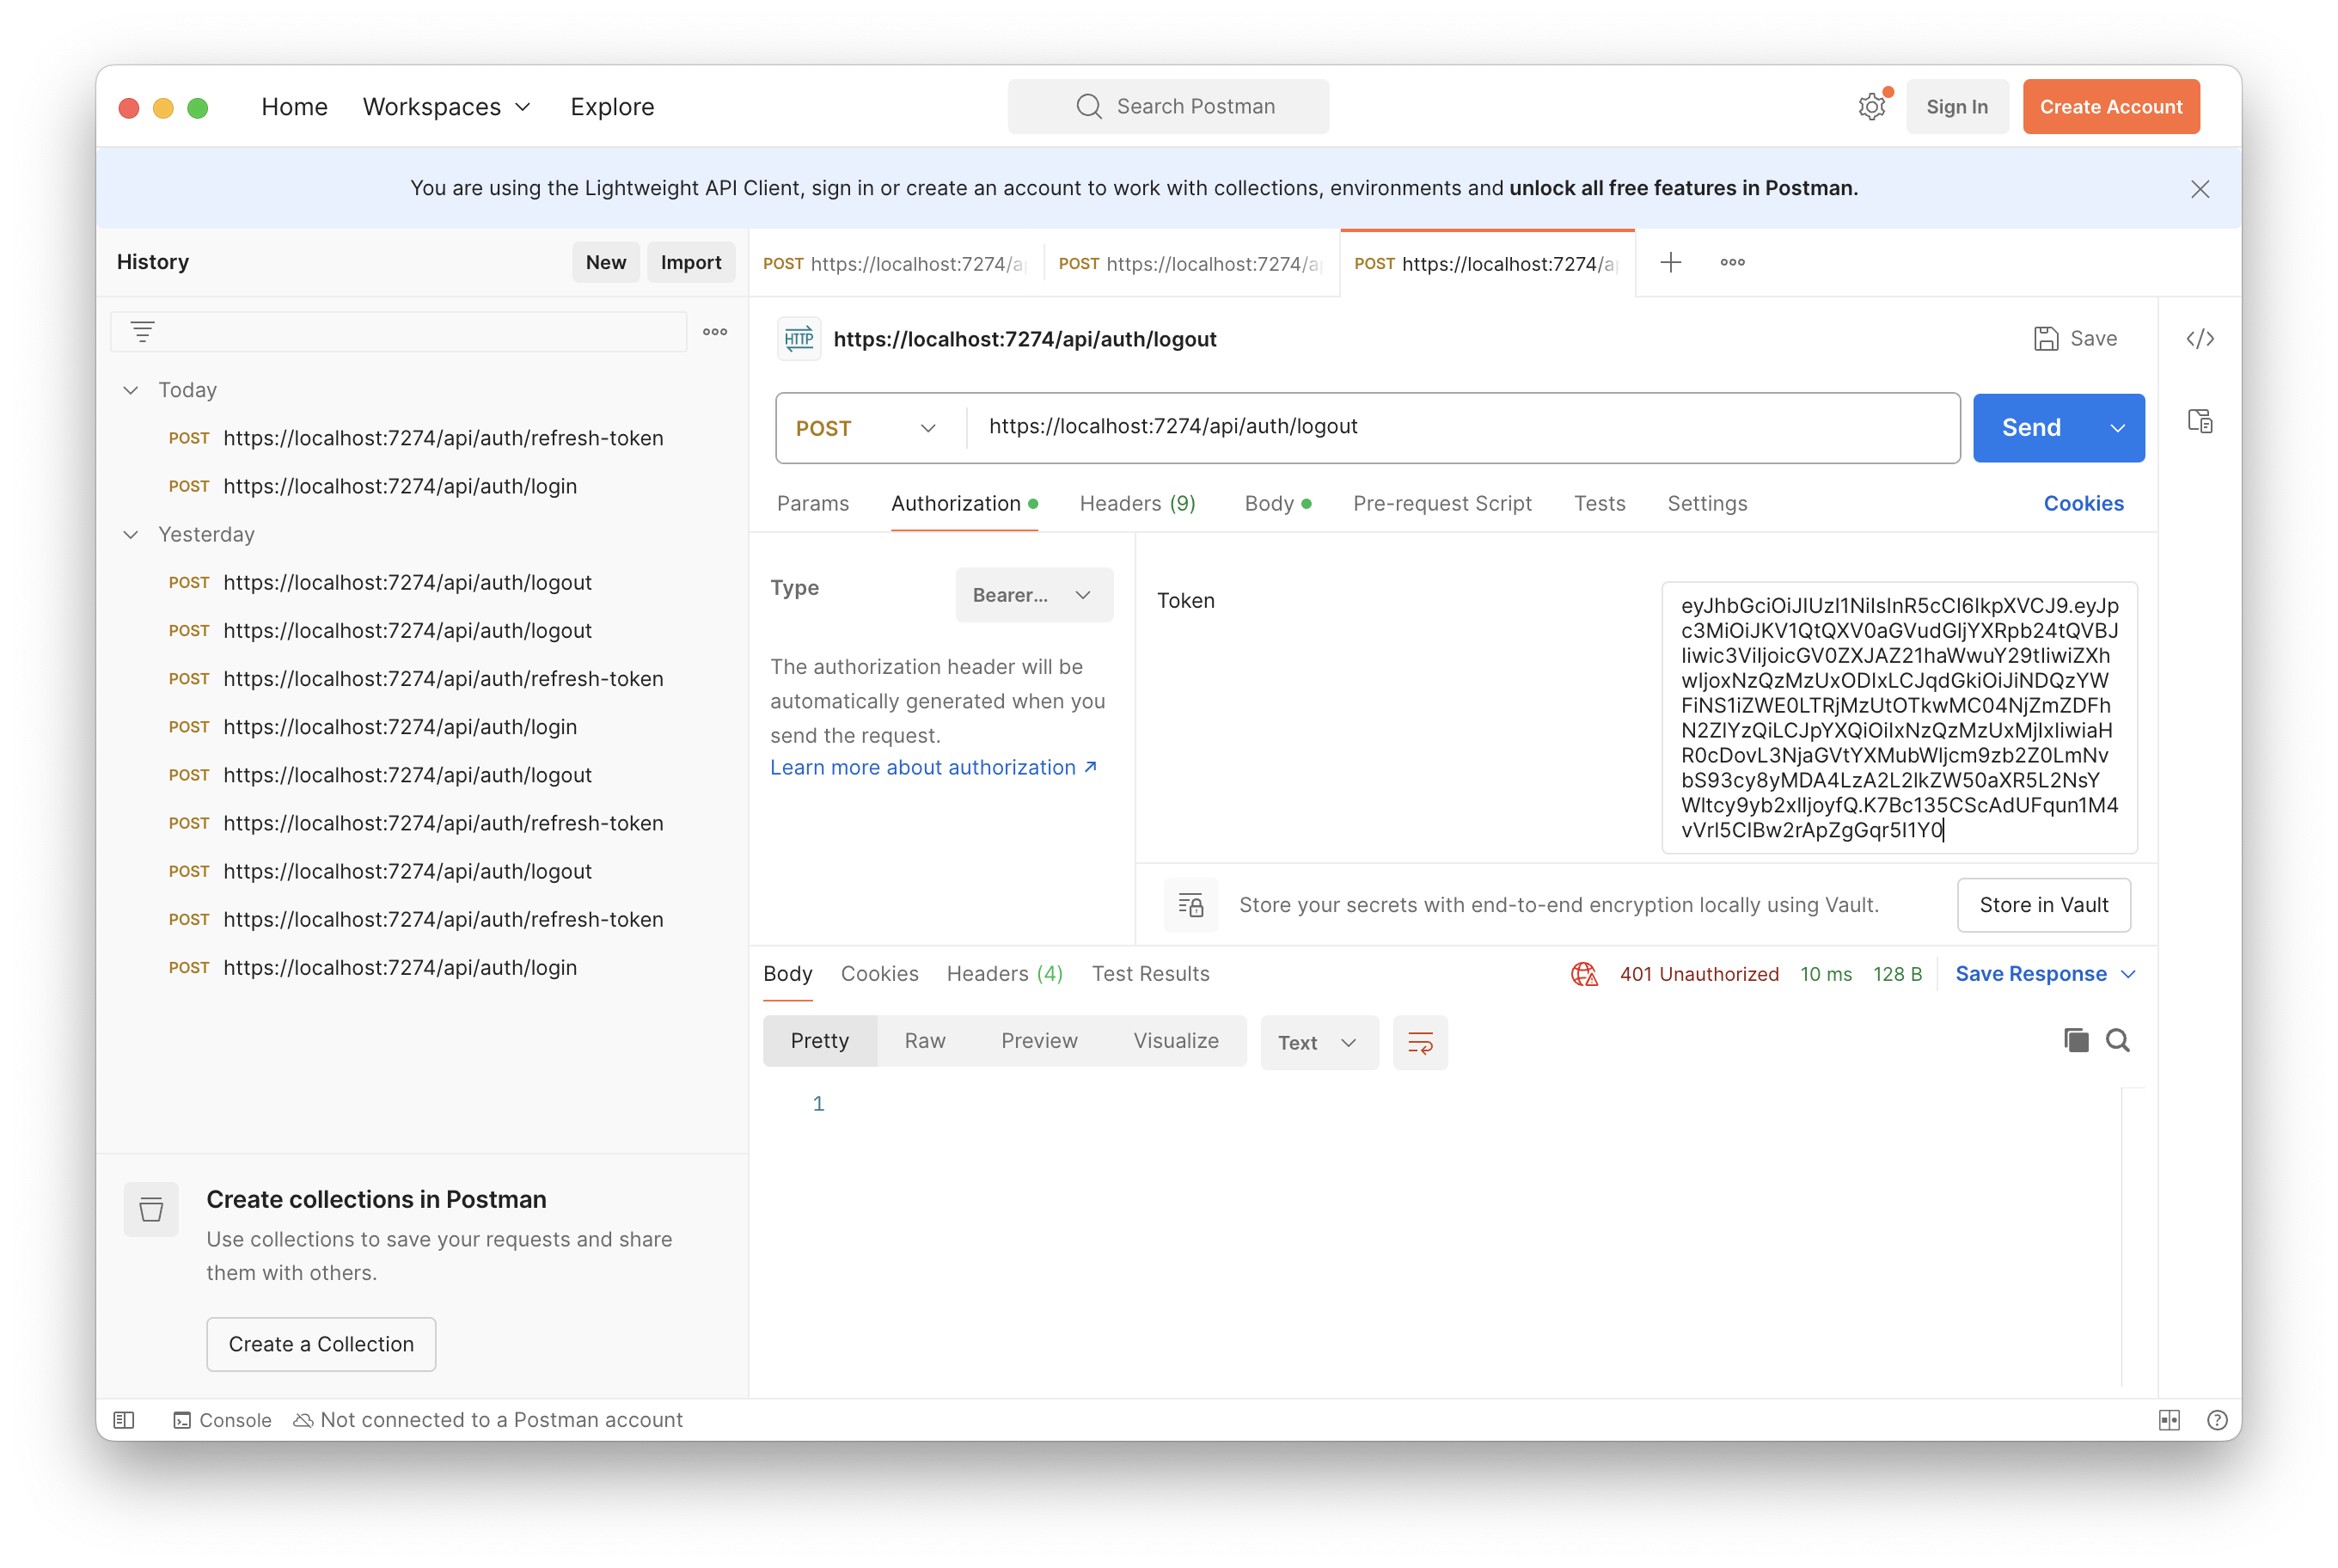Select the Raw response view tab
The height and width of the screenshot is (1568, 2338).
tap(924, 1041)
